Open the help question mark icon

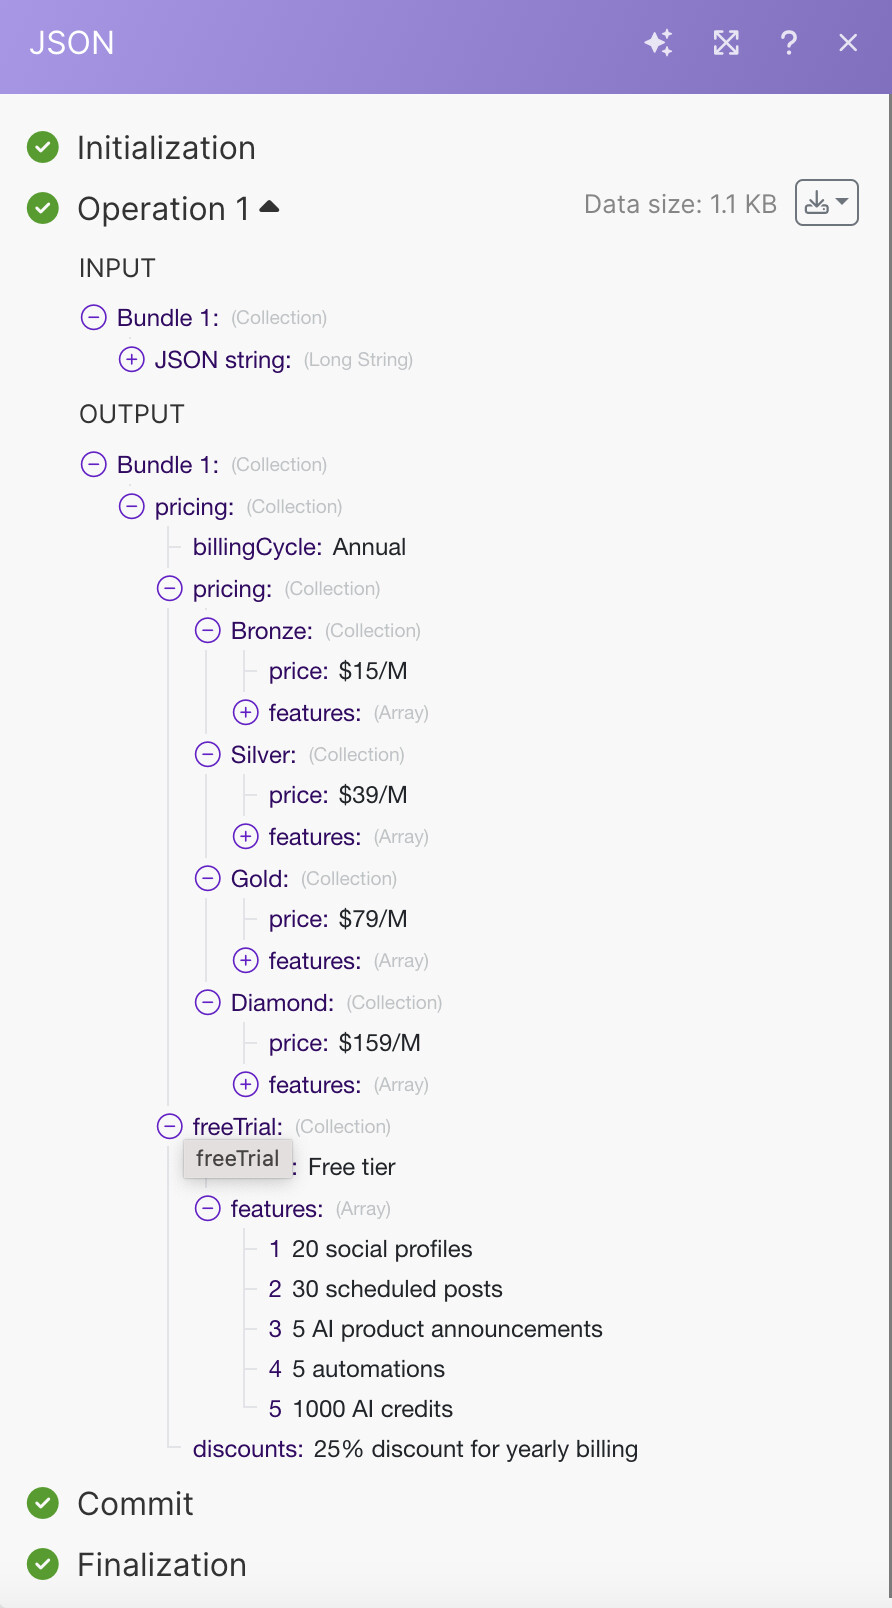[x=789, y=43]
